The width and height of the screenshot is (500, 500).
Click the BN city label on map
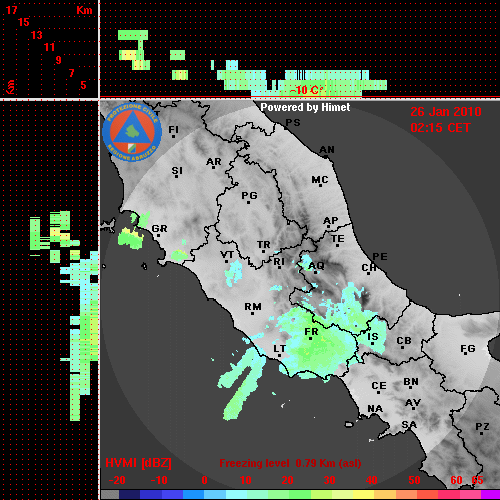[x=411, y=382]
